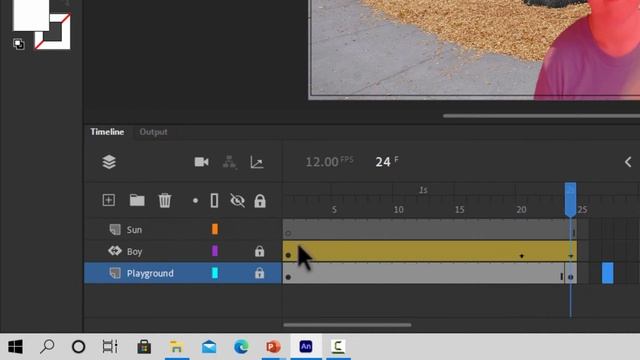The width and height of the screenshot is (640, 360).
Task: Click the Sun layer orange color swatch
Action: 215,229
